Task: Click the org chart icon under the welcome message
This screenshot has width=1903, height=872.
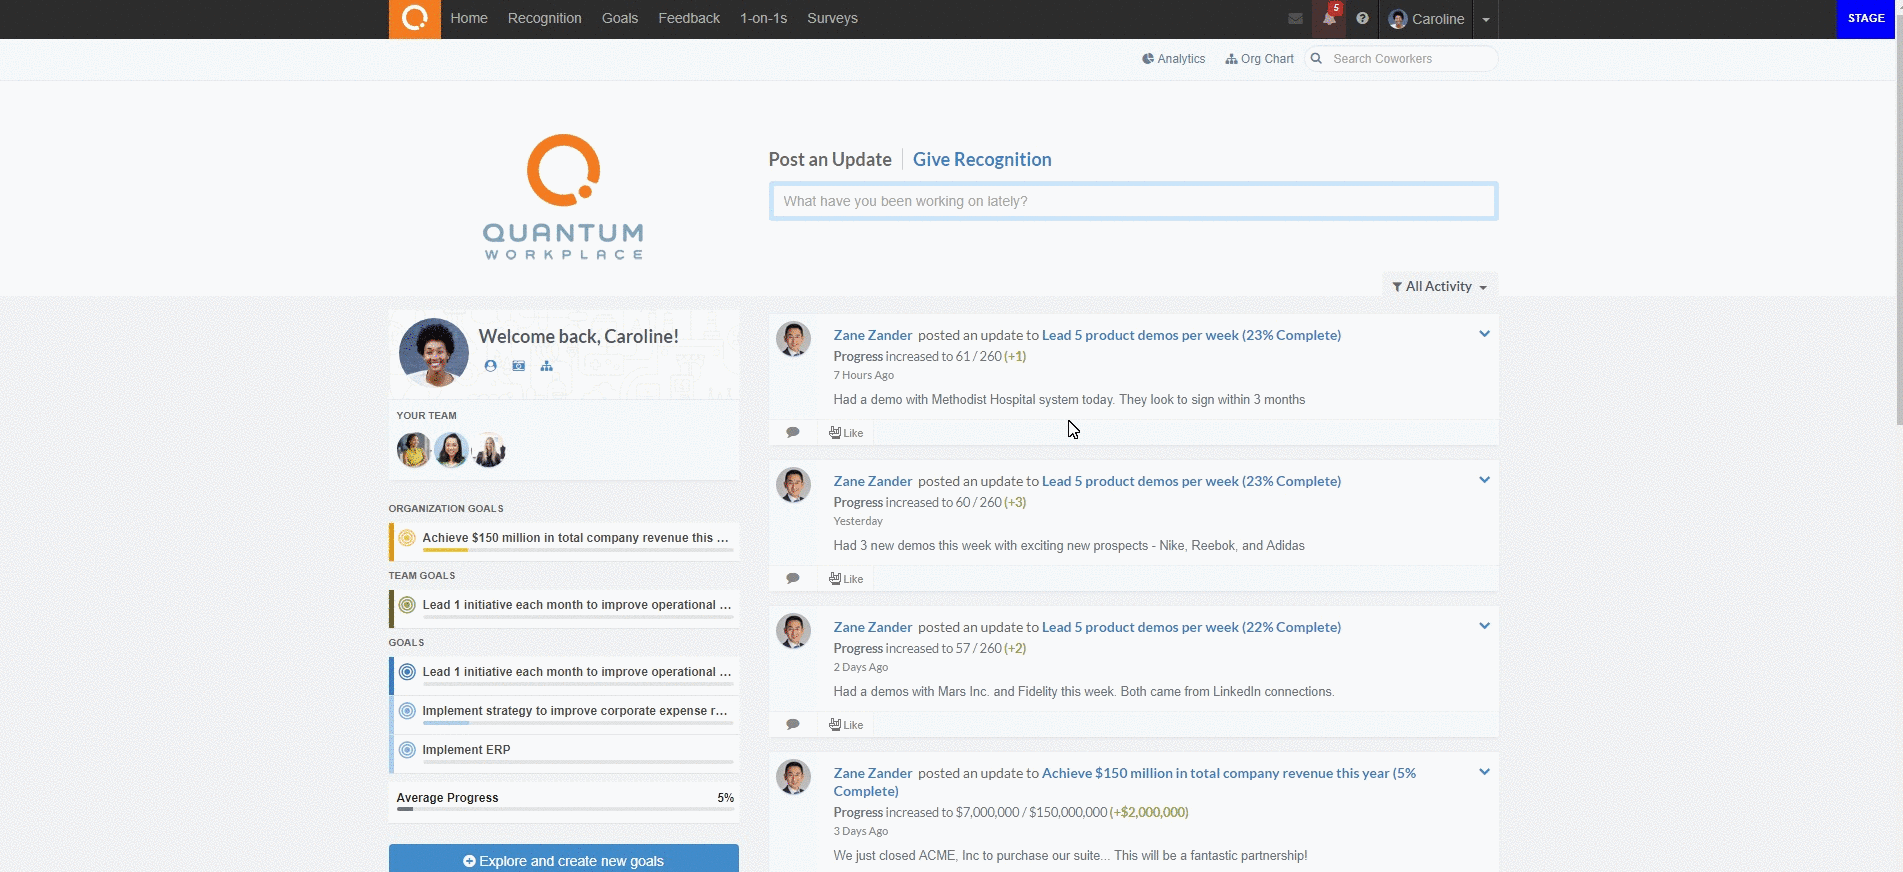Action: 546,366
